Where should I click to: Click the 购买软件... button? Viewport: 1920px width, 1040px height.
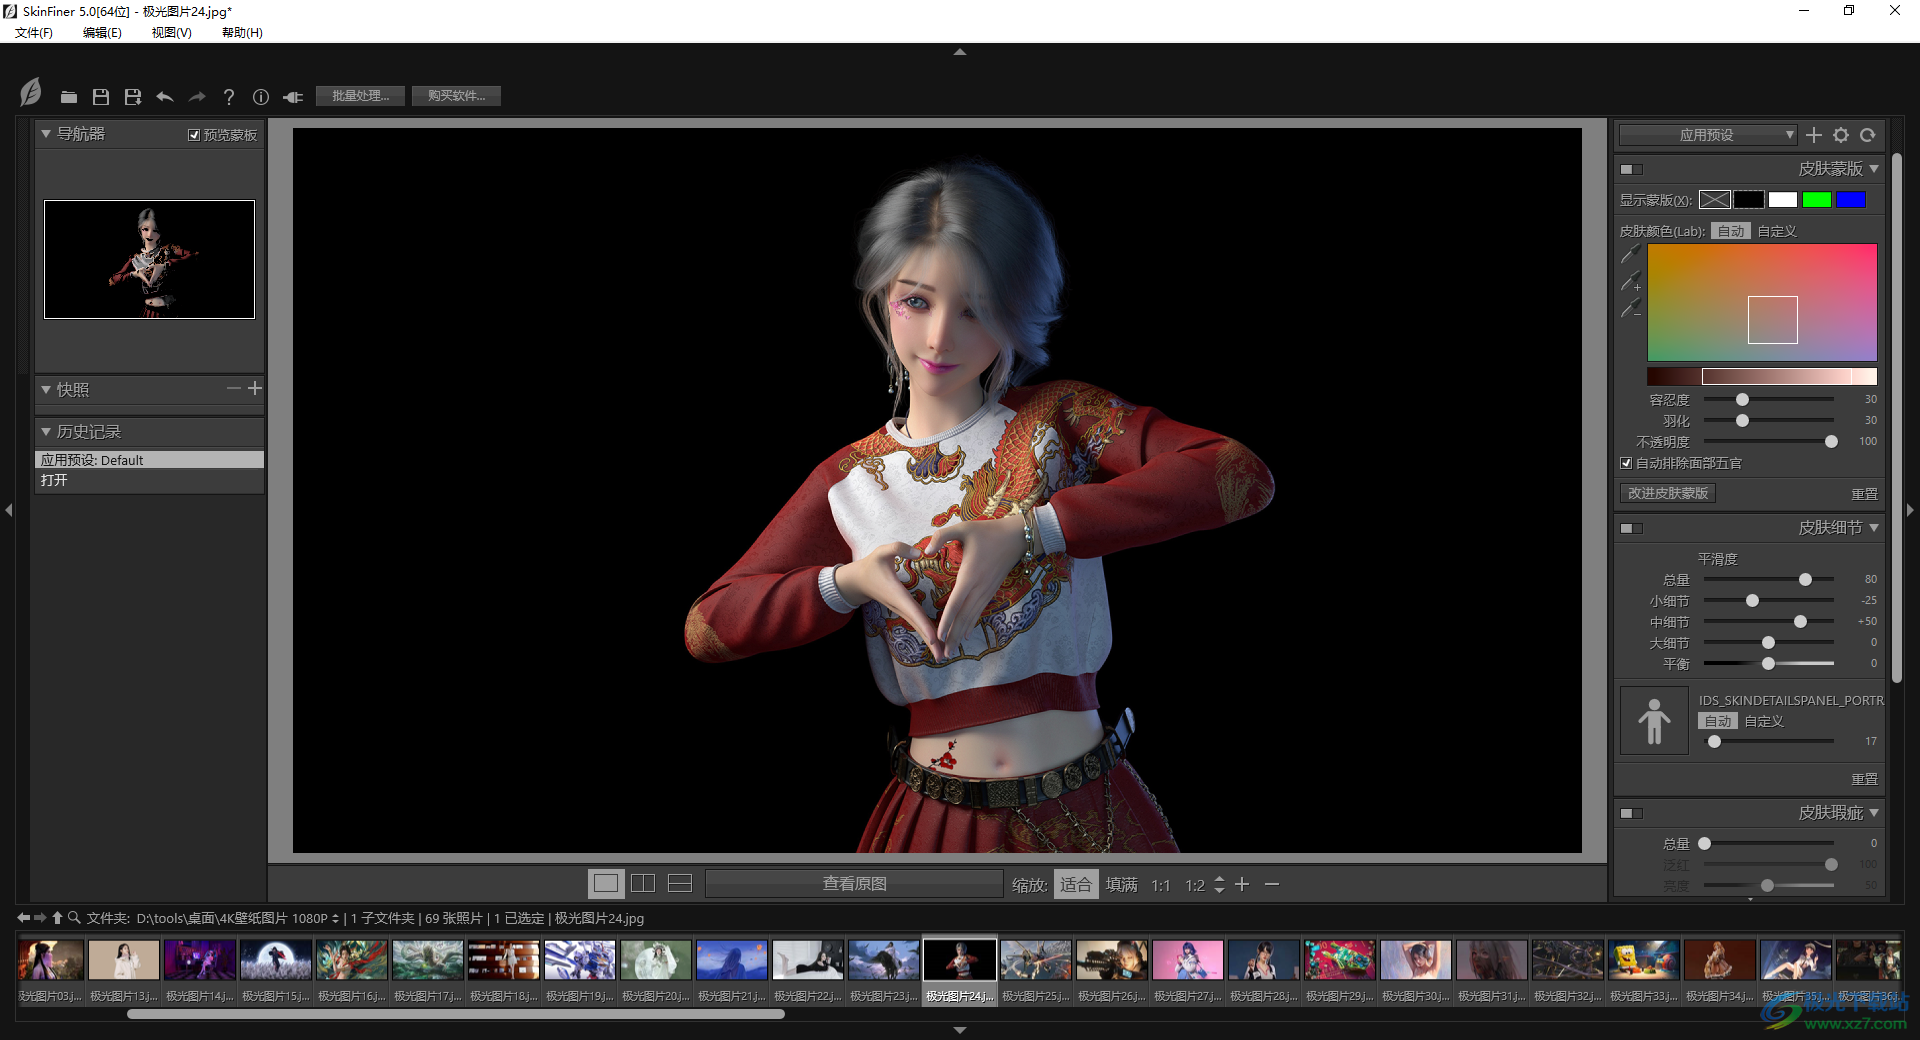(457, 96)
